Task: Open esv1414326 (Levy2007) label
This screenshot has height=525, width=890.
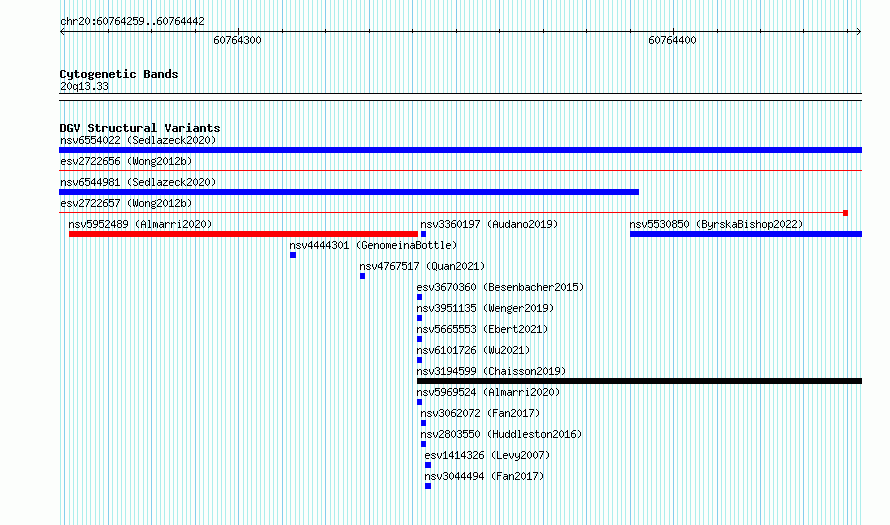Action: tap(488, 455)
